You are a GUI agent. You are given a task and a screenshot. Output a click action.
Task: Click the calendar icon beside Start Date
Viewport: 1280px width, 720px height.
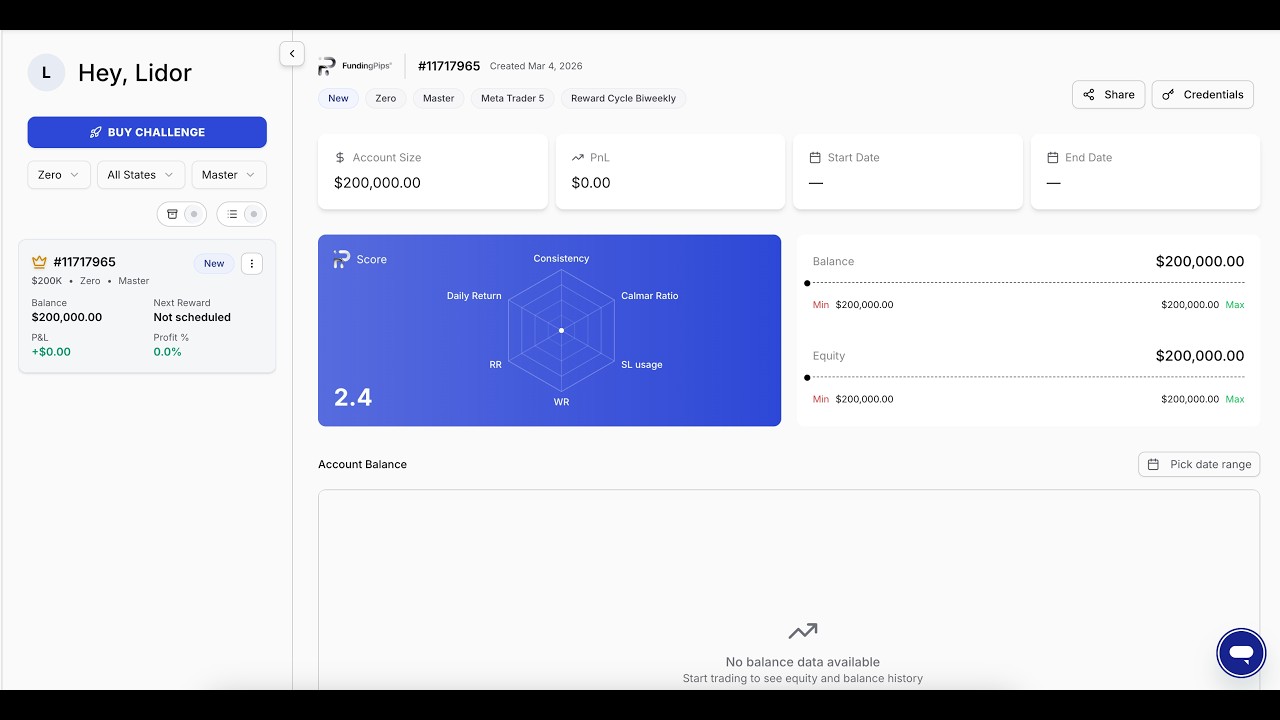815,158
